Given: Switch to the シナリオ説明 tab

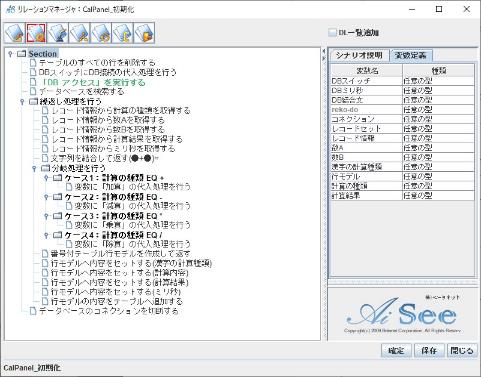Looking at the screenshot, I should click(x=359, y=55).
